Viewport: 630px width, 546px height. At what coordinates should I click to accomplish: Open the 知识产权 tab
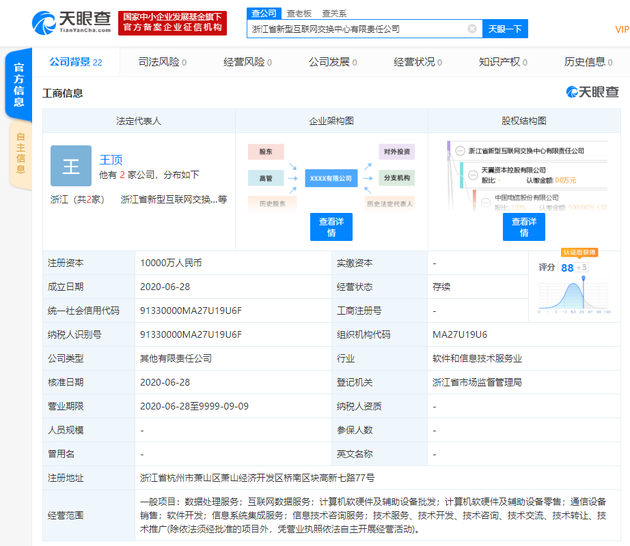click(x=501, y=62)
